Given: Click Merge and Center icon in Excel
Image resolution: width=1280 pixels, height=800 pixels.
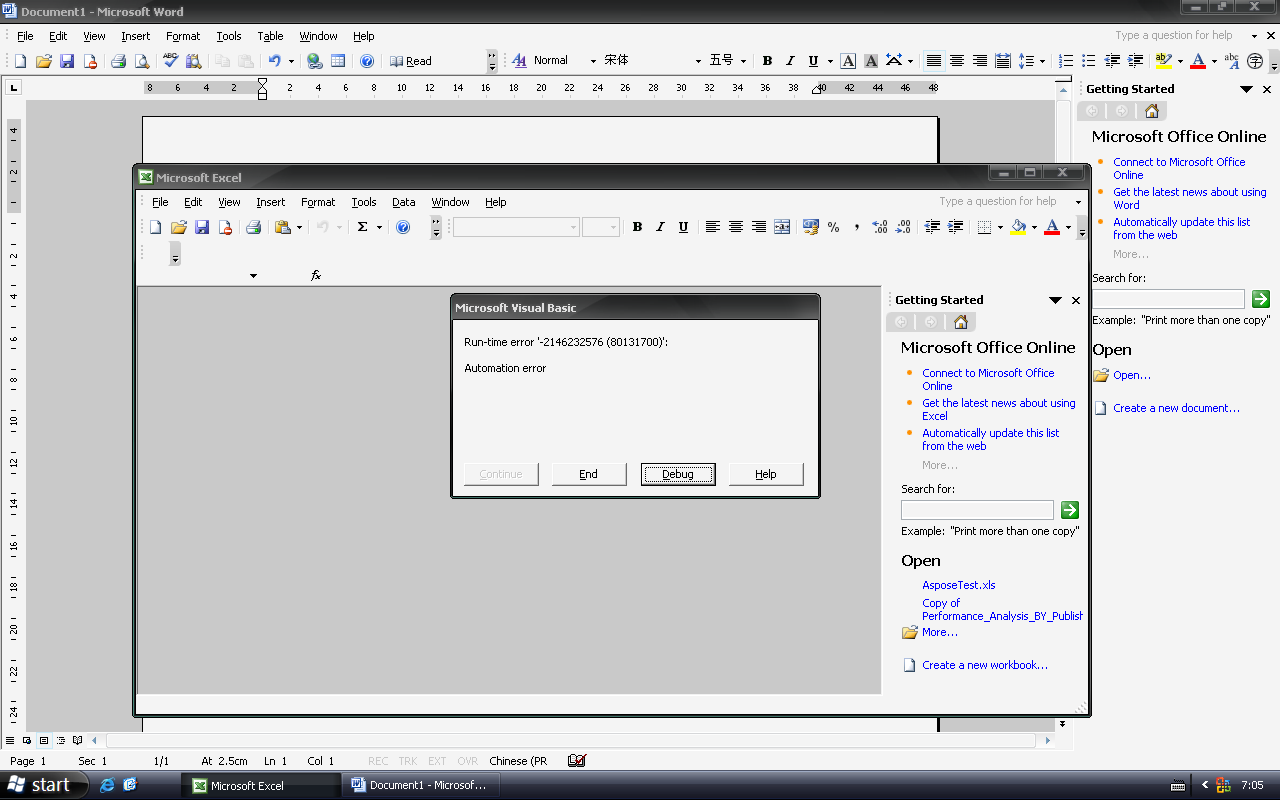Looking at the screenshot, I should point(782,227).
